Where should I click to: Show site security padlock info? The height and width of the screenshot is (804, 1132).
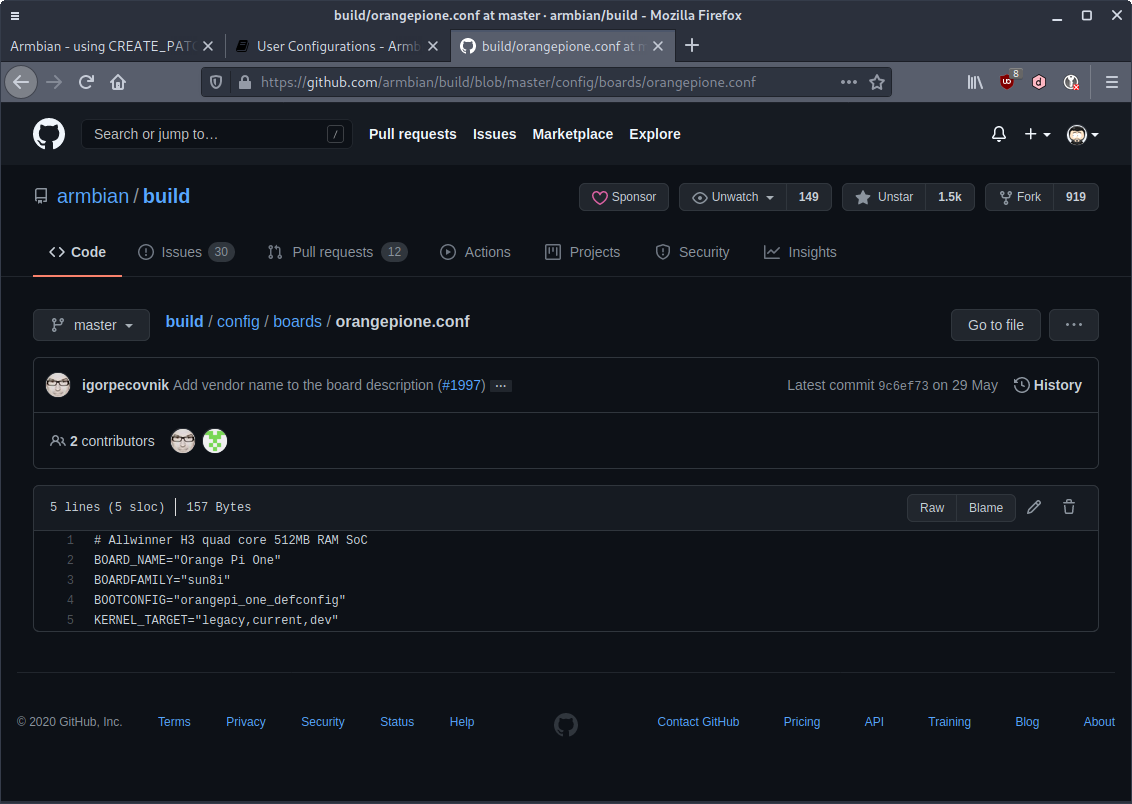[245, 82]
